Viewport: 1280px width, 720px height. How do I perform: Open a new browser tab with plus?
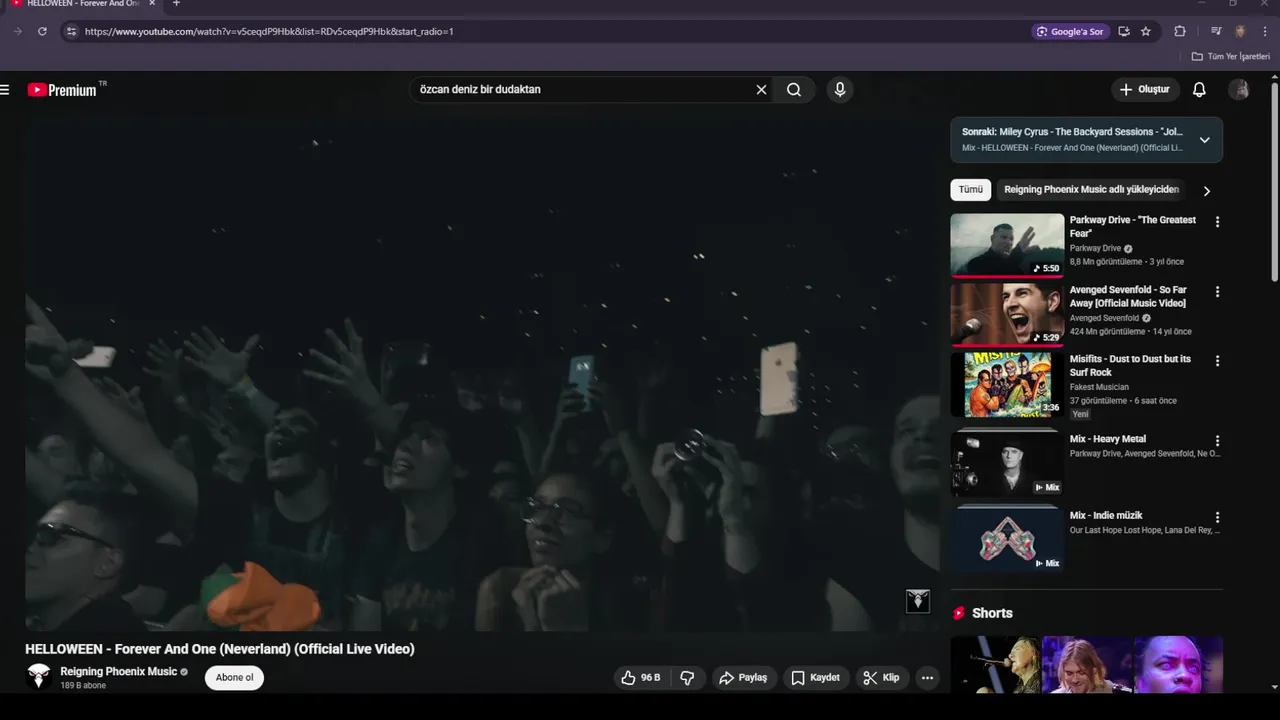[176, 4]
